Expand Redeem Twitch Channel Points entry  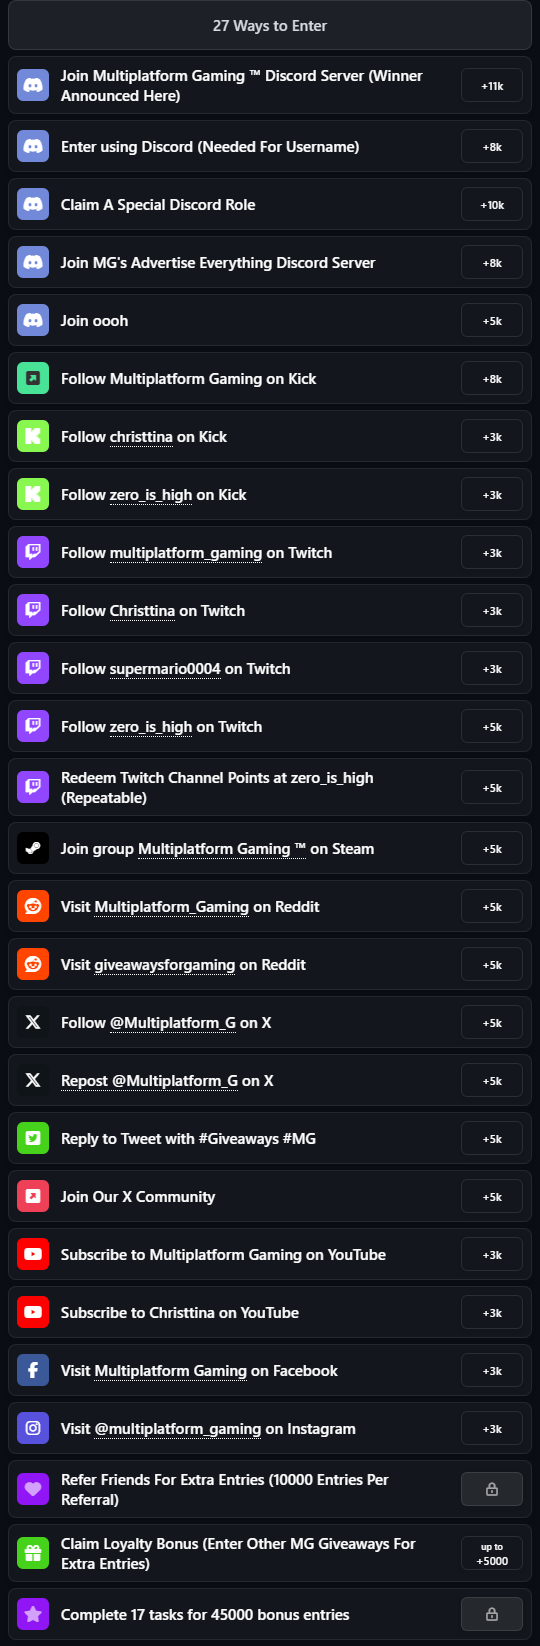[x=270, y=788]
